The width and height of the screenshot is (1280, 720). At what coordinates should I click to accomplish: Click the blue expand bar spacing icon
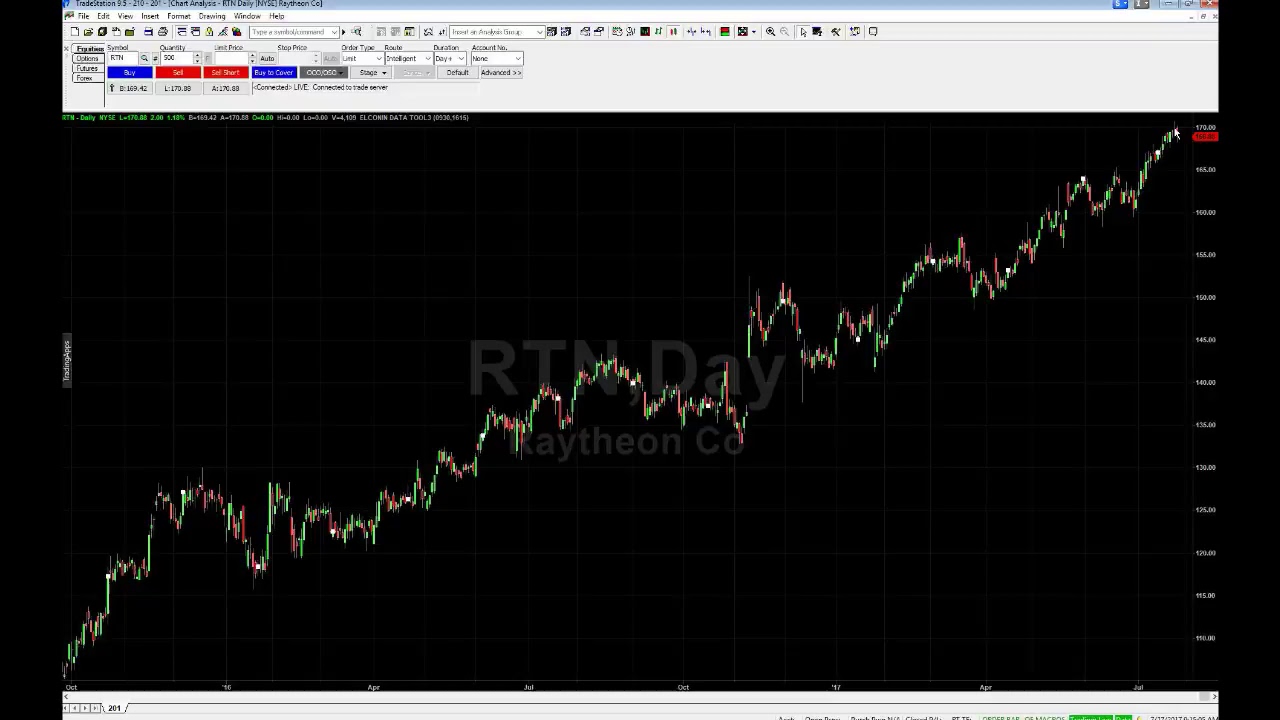[706, 32]
